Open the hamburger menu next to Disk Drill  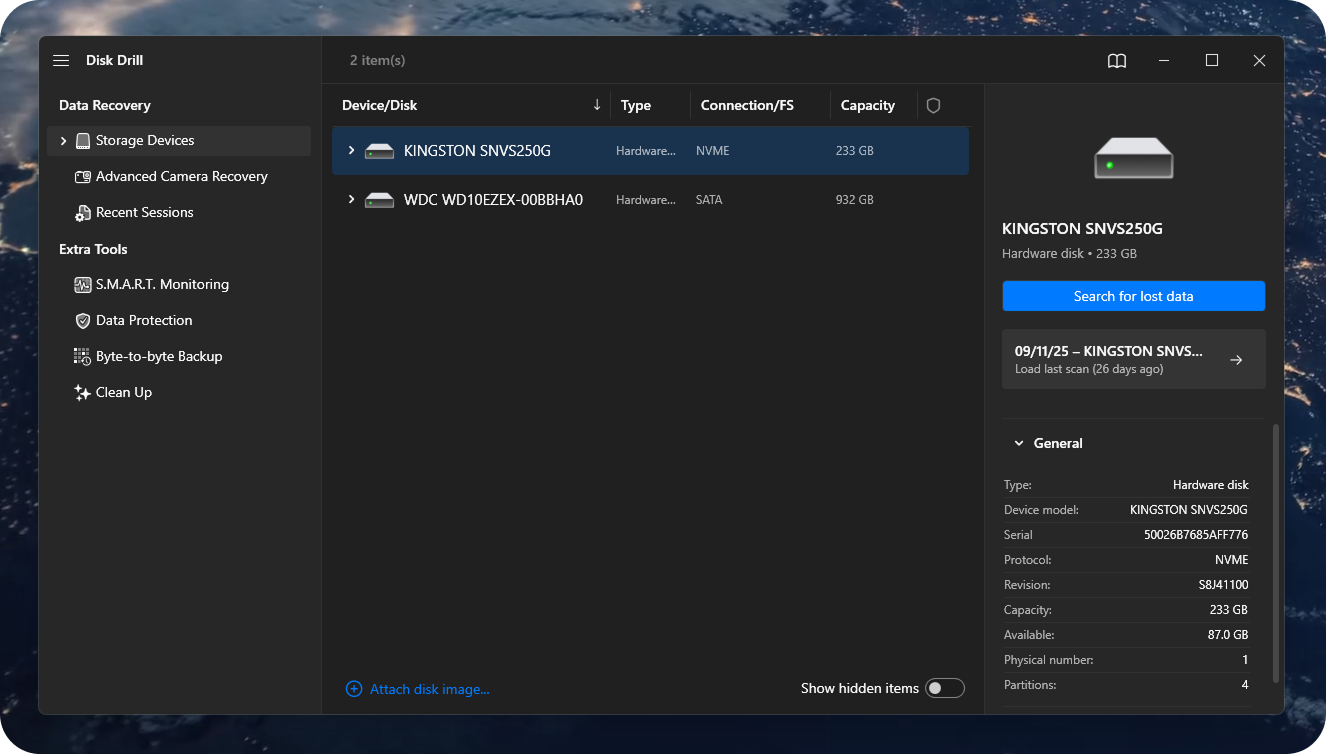(x=61, y=61)
